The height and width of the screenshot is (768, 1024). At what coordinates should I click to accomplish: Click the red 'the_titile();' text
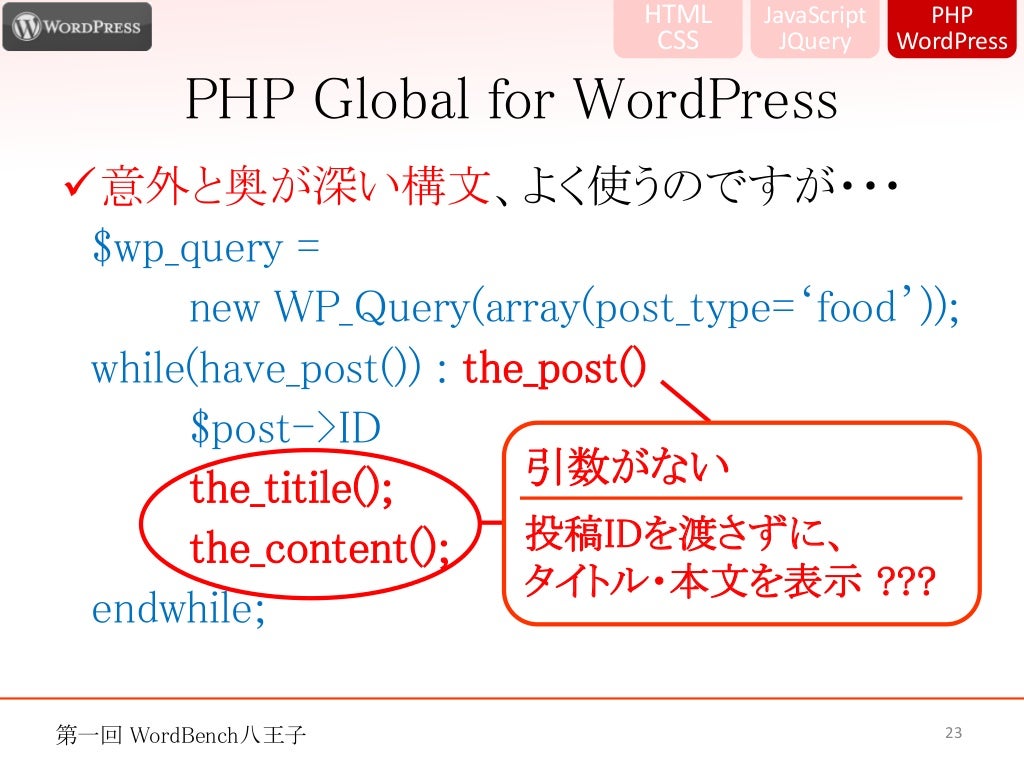click(x=292, y=488)
